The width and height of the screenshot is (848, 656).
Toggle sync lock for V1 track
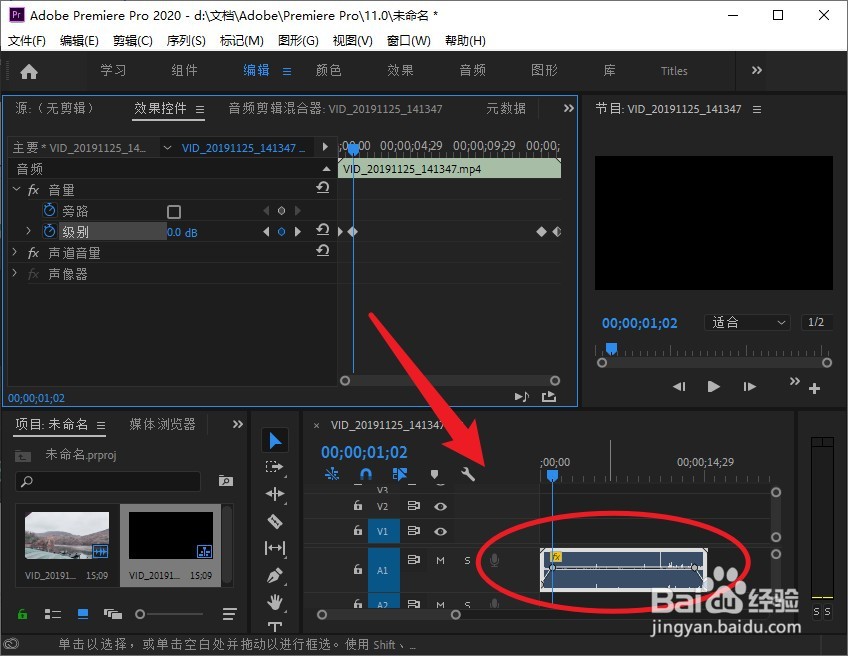click(x=414, y=531)
